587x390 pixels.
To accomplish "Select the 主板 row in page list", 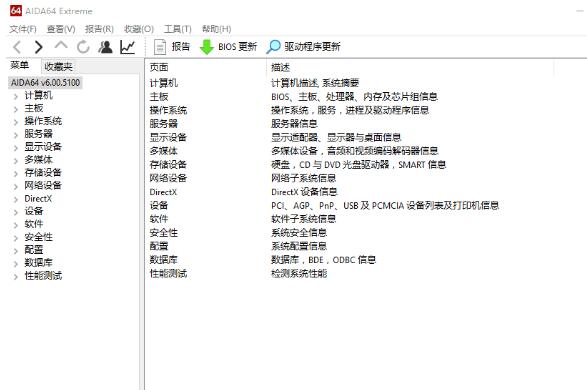I will point(159,97).
